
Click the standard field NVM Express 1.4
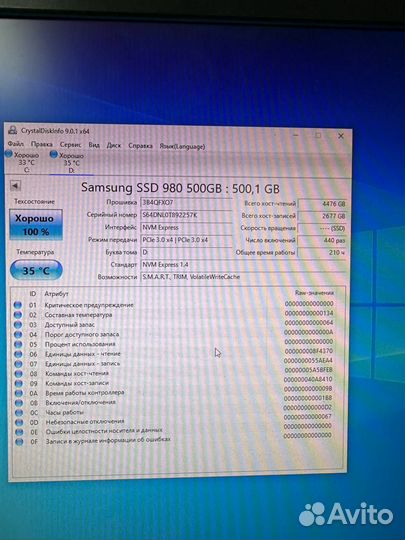pos(243,264)
